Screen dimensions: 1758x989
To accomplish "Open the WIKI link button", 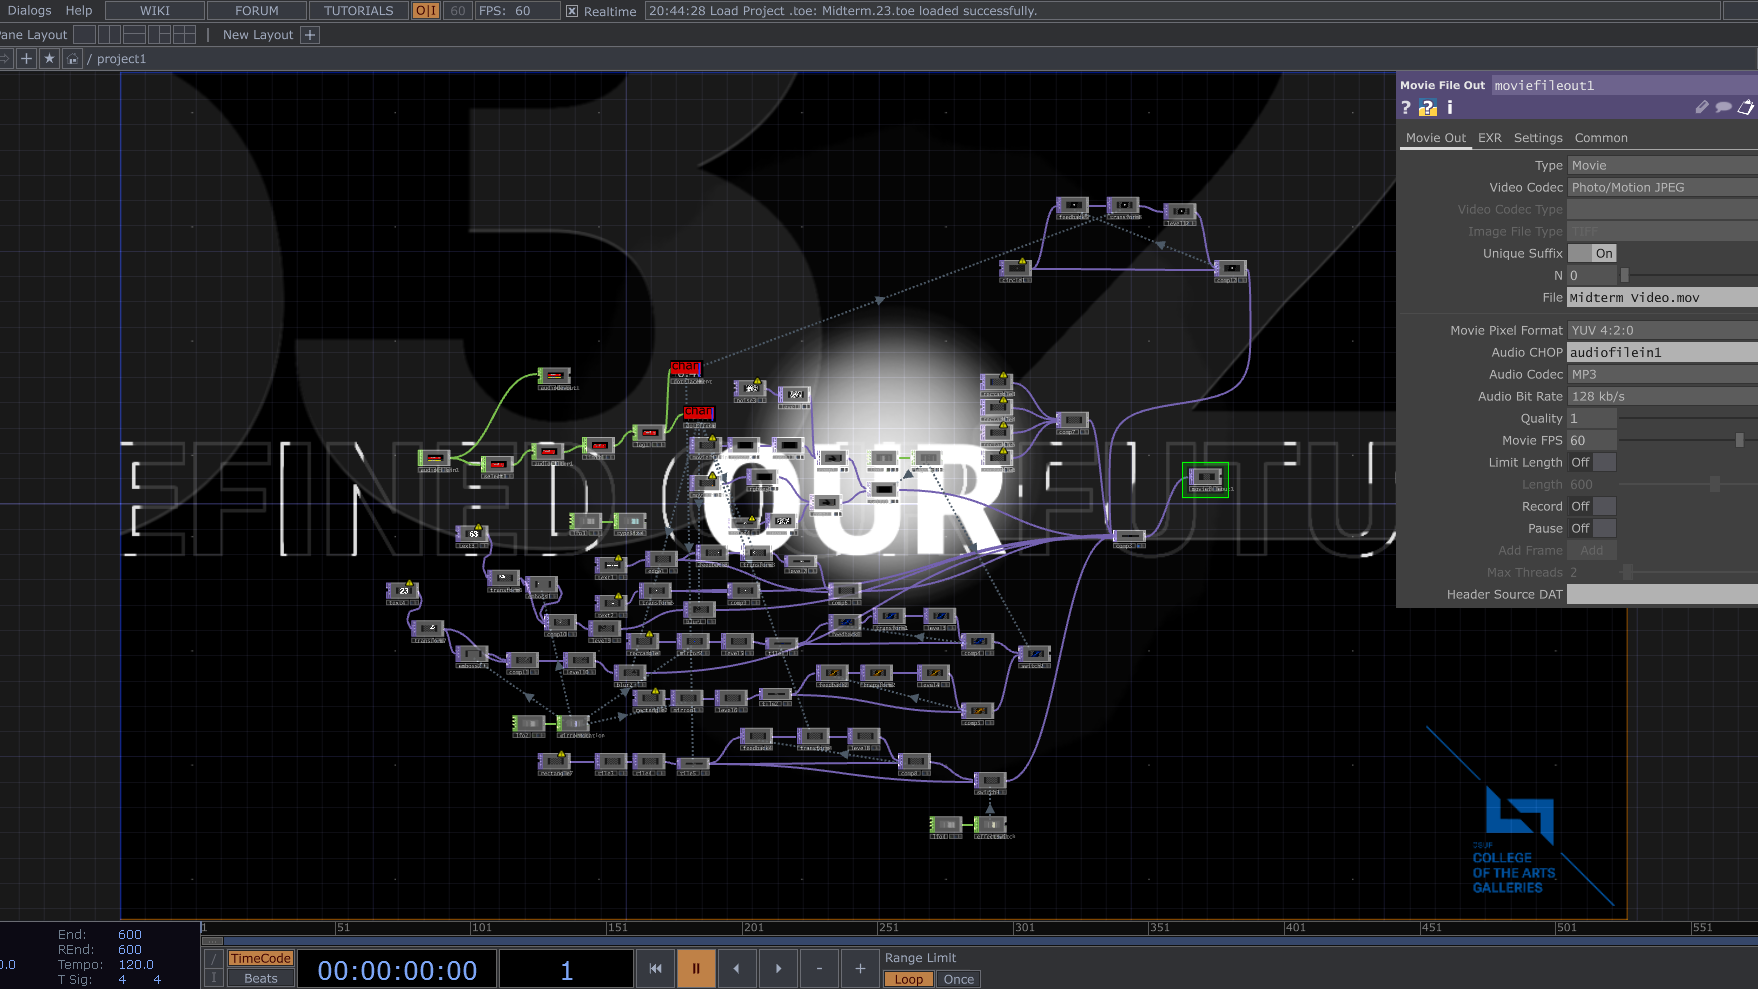I will (x=155, y=11).
